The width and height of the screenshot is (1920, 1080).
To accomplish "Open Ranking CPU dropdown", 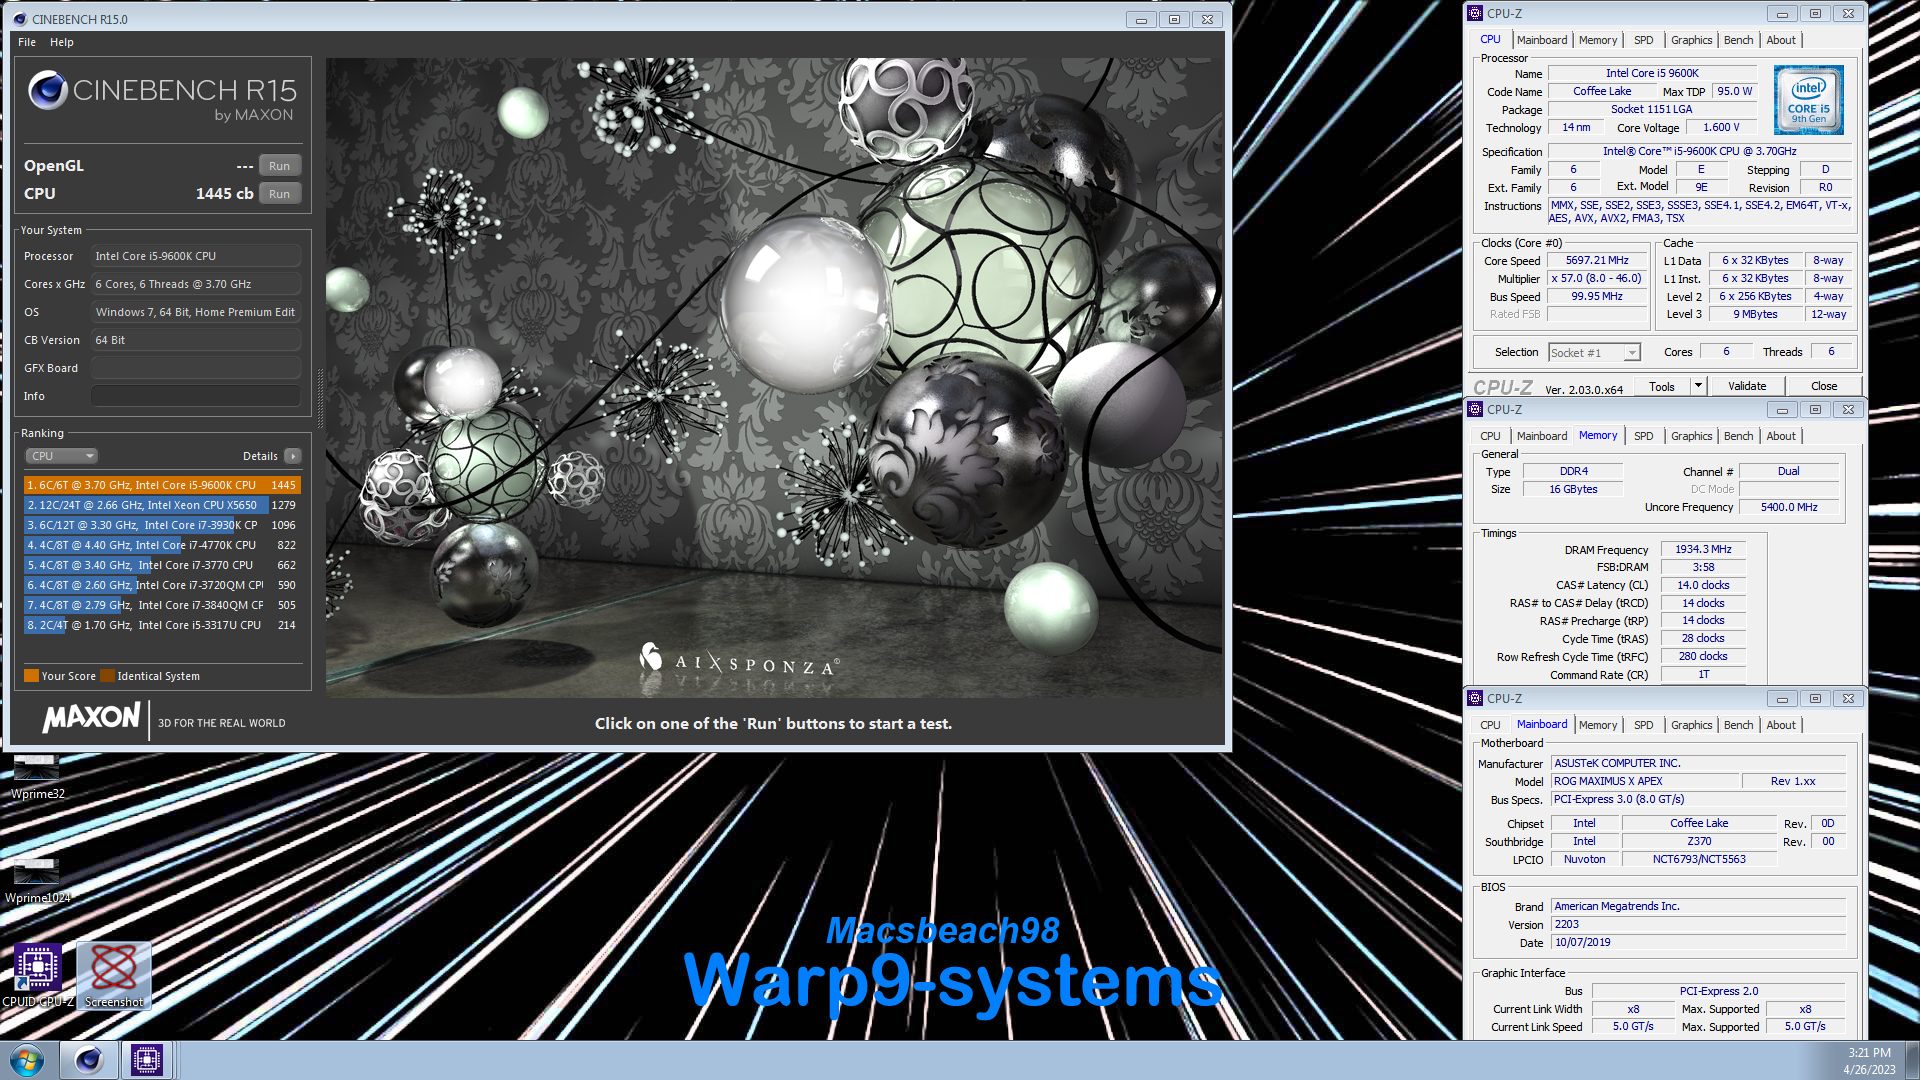I will [61, 456].
